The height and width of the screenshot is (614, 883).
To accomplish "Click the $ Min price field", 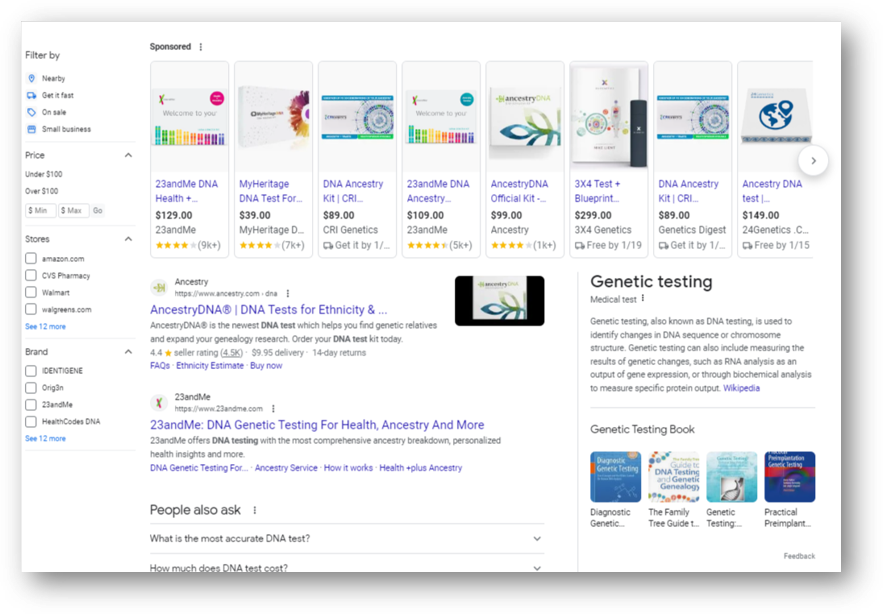I will (x=41, y=211).
